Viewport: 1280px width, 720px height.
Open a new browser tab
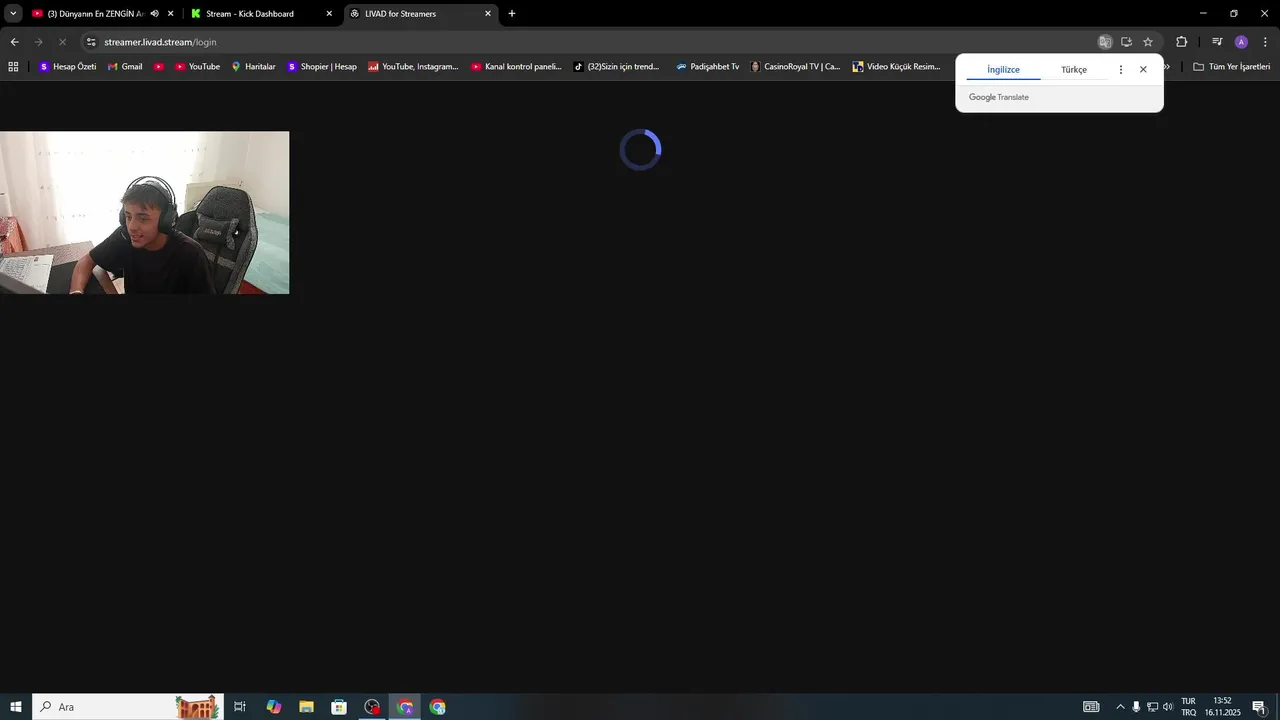point(512,14)
